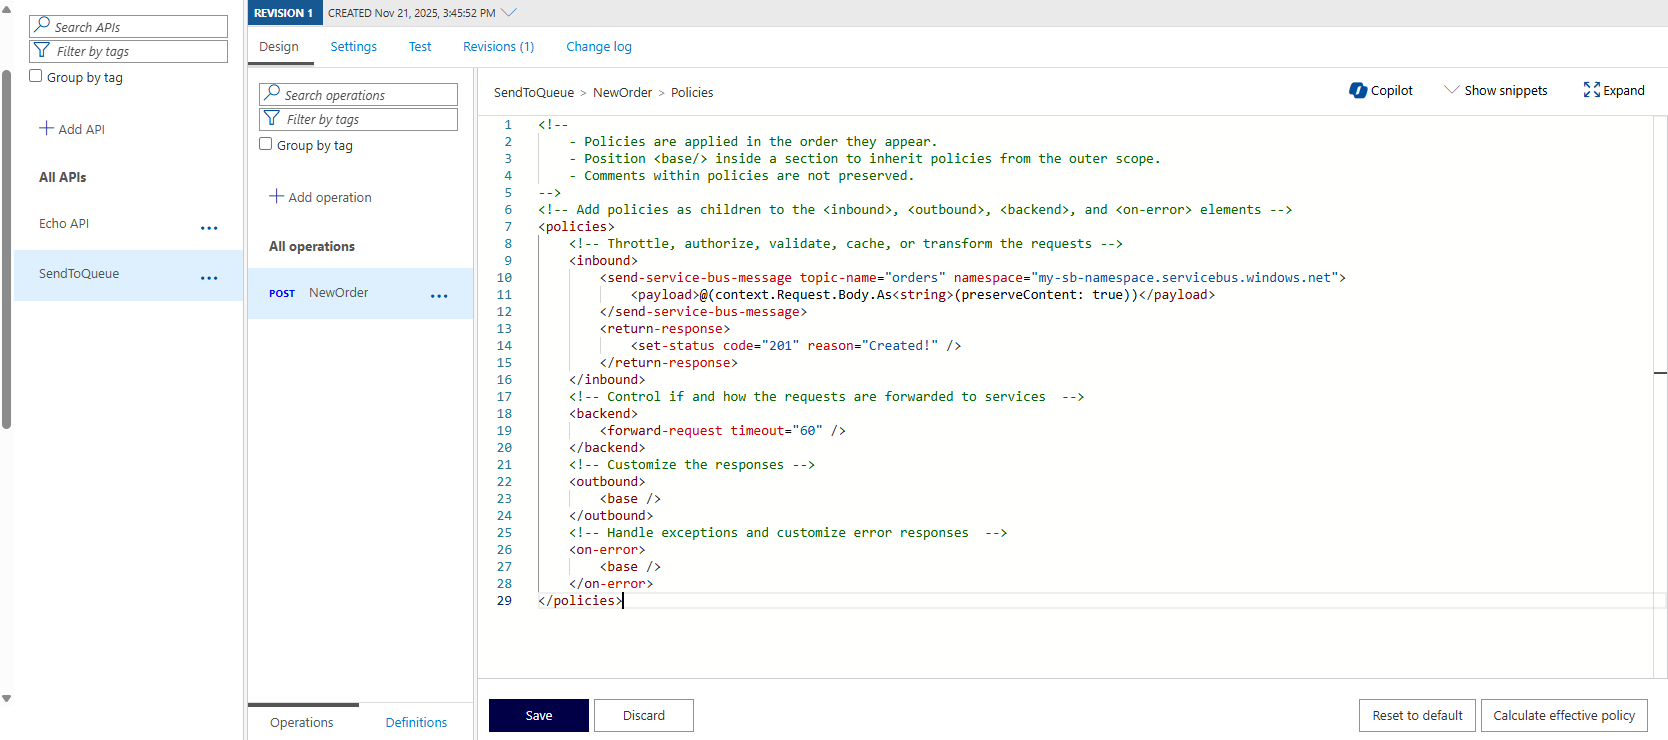Enable the APIs Group by tag checkbox
This screenshot has height=740, width=1668.
36,76
